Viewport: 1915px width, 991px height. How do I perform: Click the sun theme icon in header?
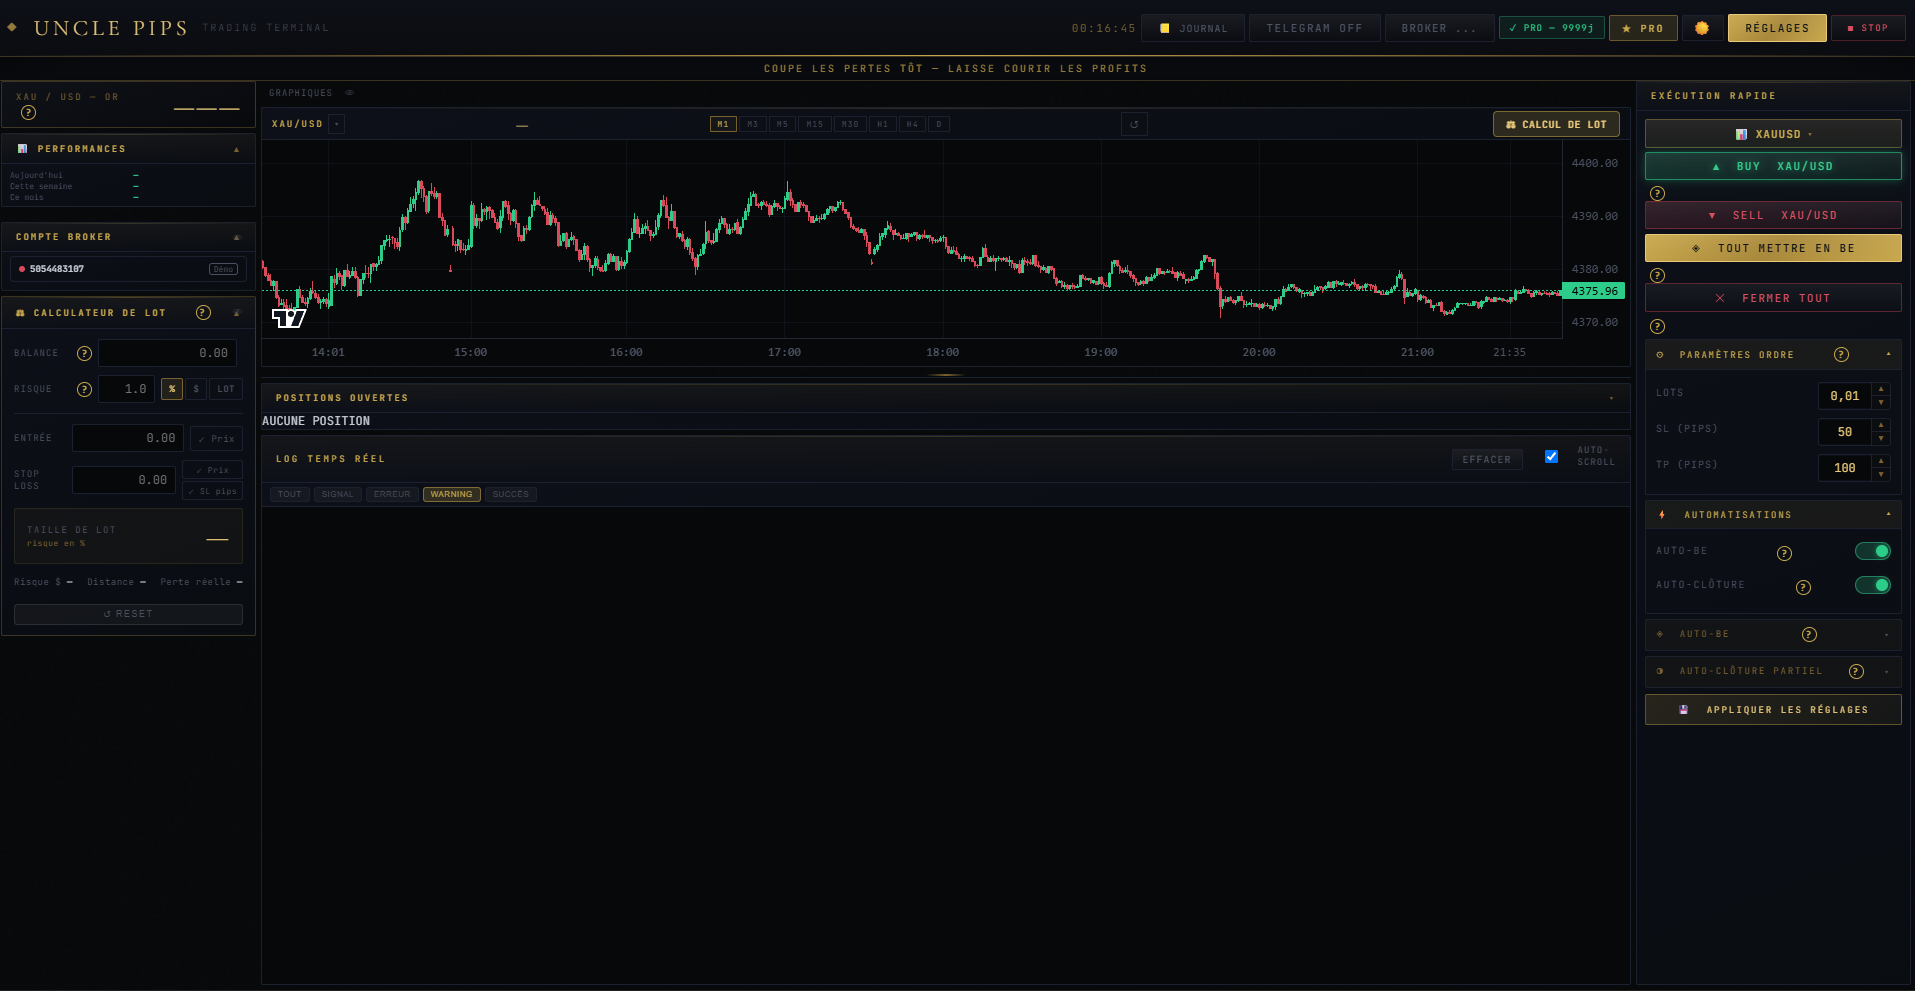[x=1702, y=28]
